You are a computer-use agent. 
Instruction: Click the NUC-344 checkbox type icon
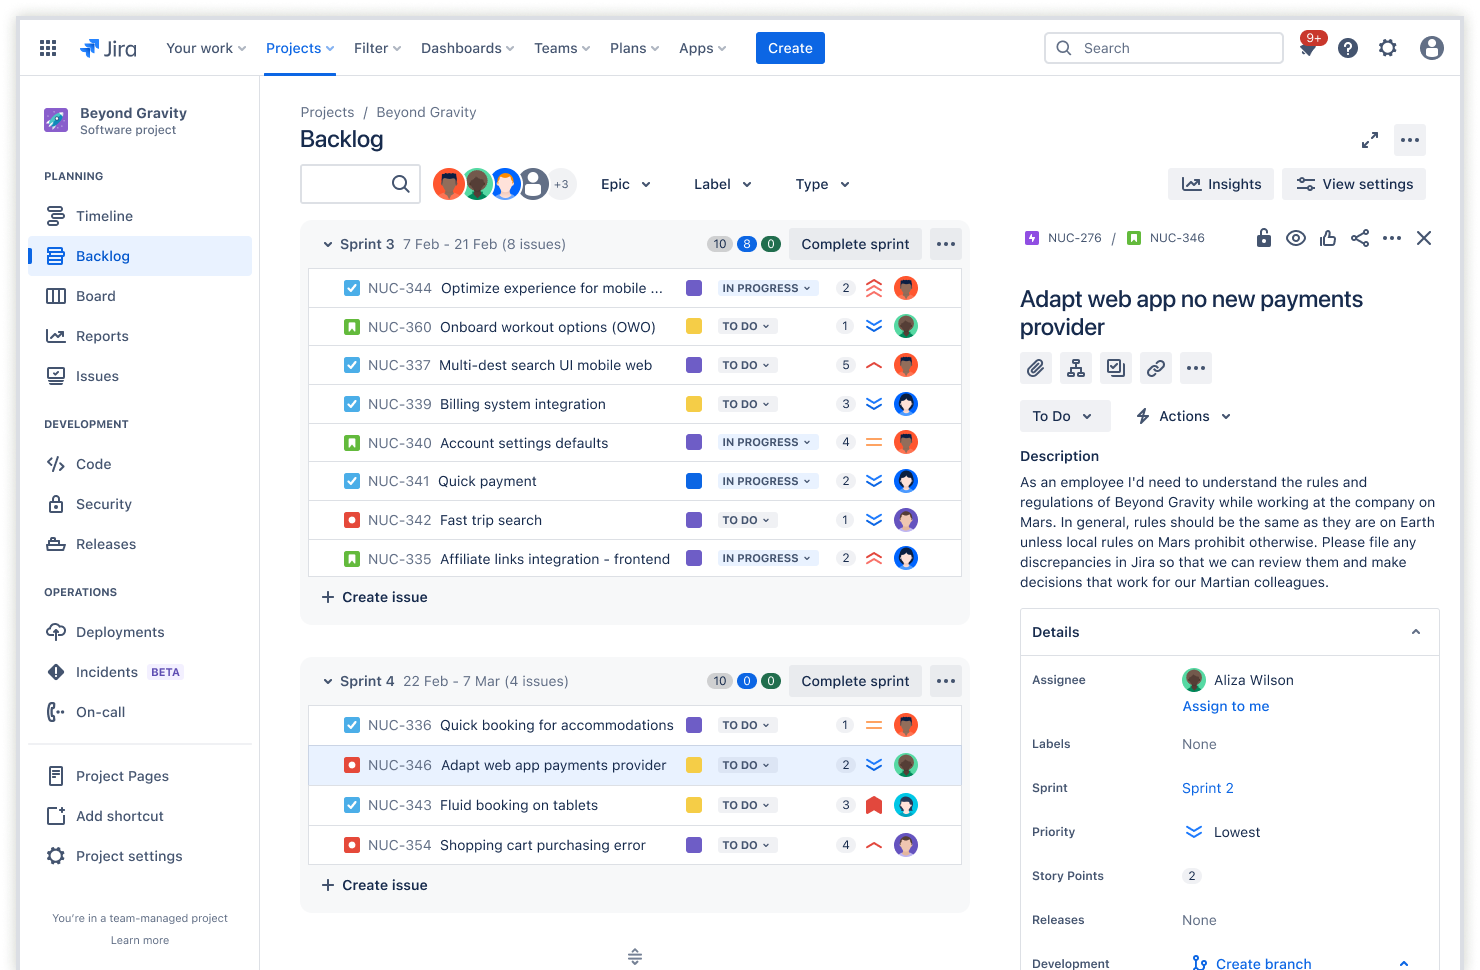(x=352, y=287)
